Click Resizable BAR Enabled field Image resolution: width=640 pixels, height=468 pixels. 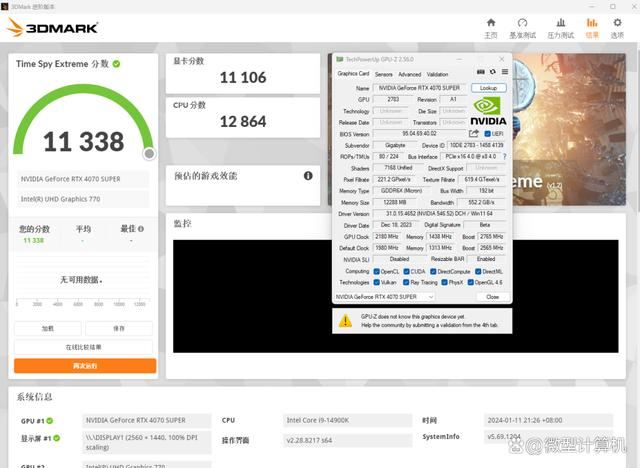(486, 259)
